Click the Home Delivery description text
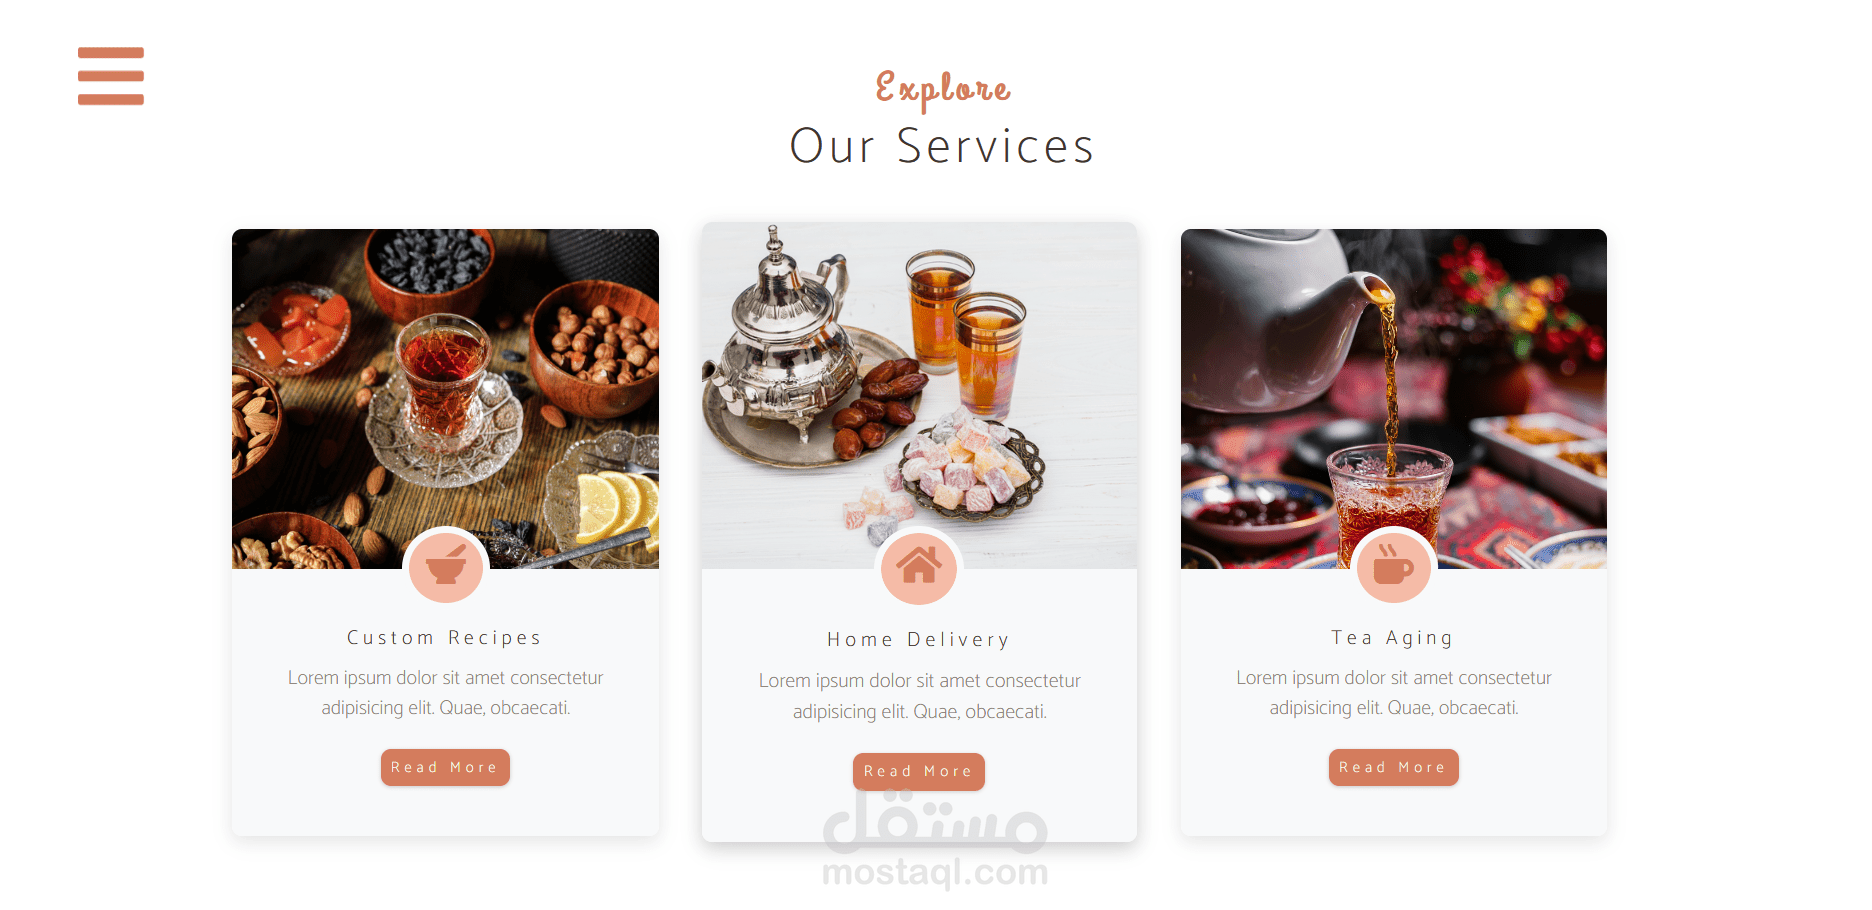This screenshot has height=910, width=1872. pos(919,696)
